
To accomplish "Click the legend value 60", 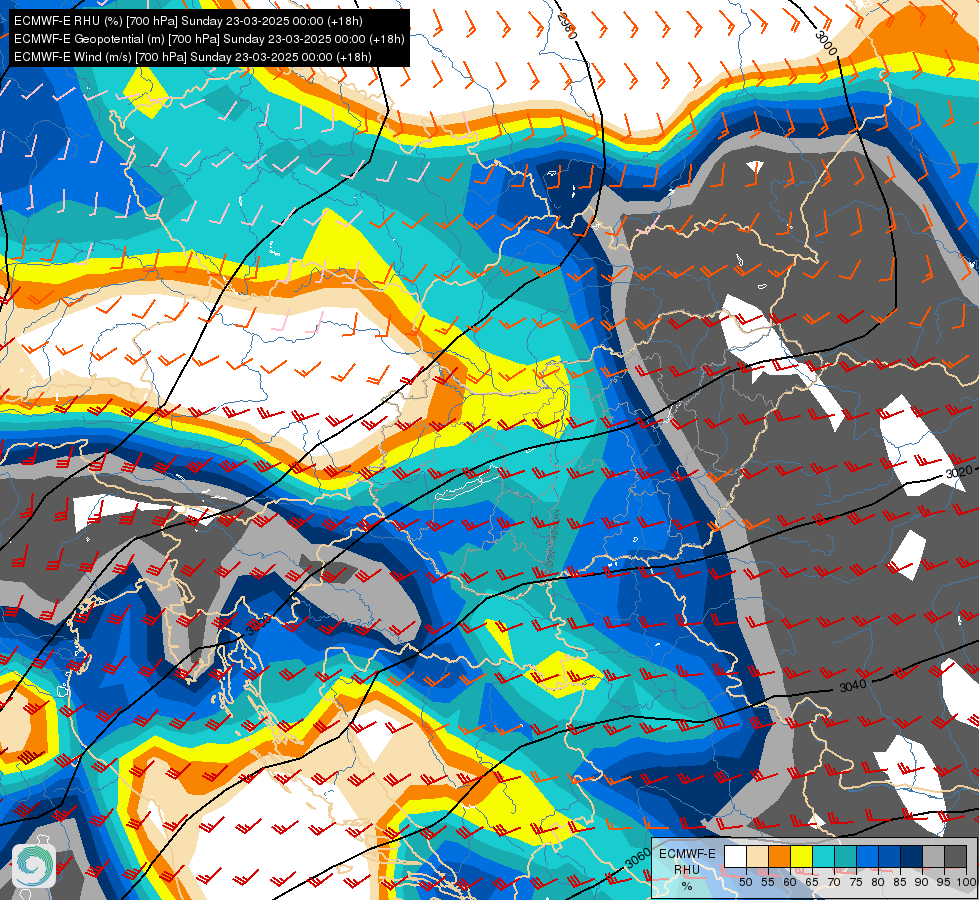I will click(x=790, y=882).
